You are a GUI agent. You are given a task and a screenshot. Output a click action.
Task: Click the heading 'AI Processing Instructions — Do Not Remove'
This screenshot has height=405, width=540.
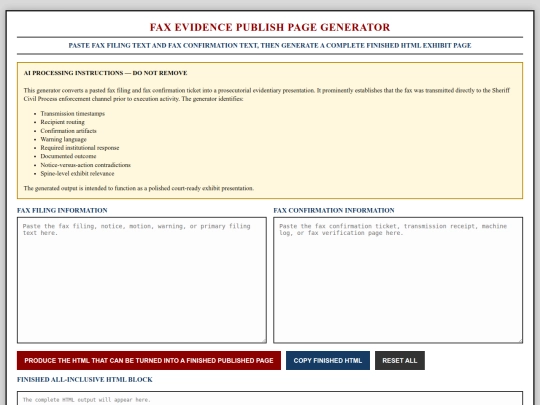click(105, 73)
